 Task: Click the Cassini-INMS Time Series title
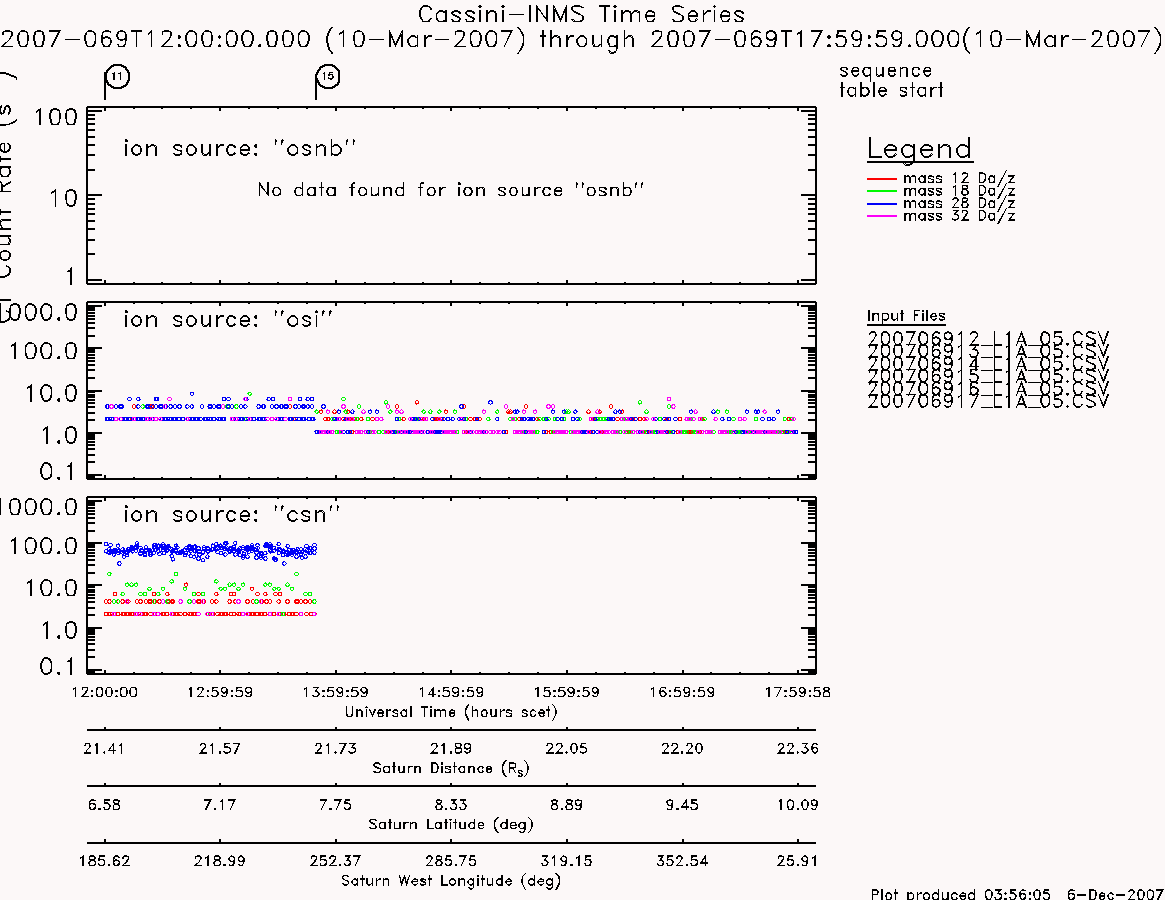(x=581, y=14)
